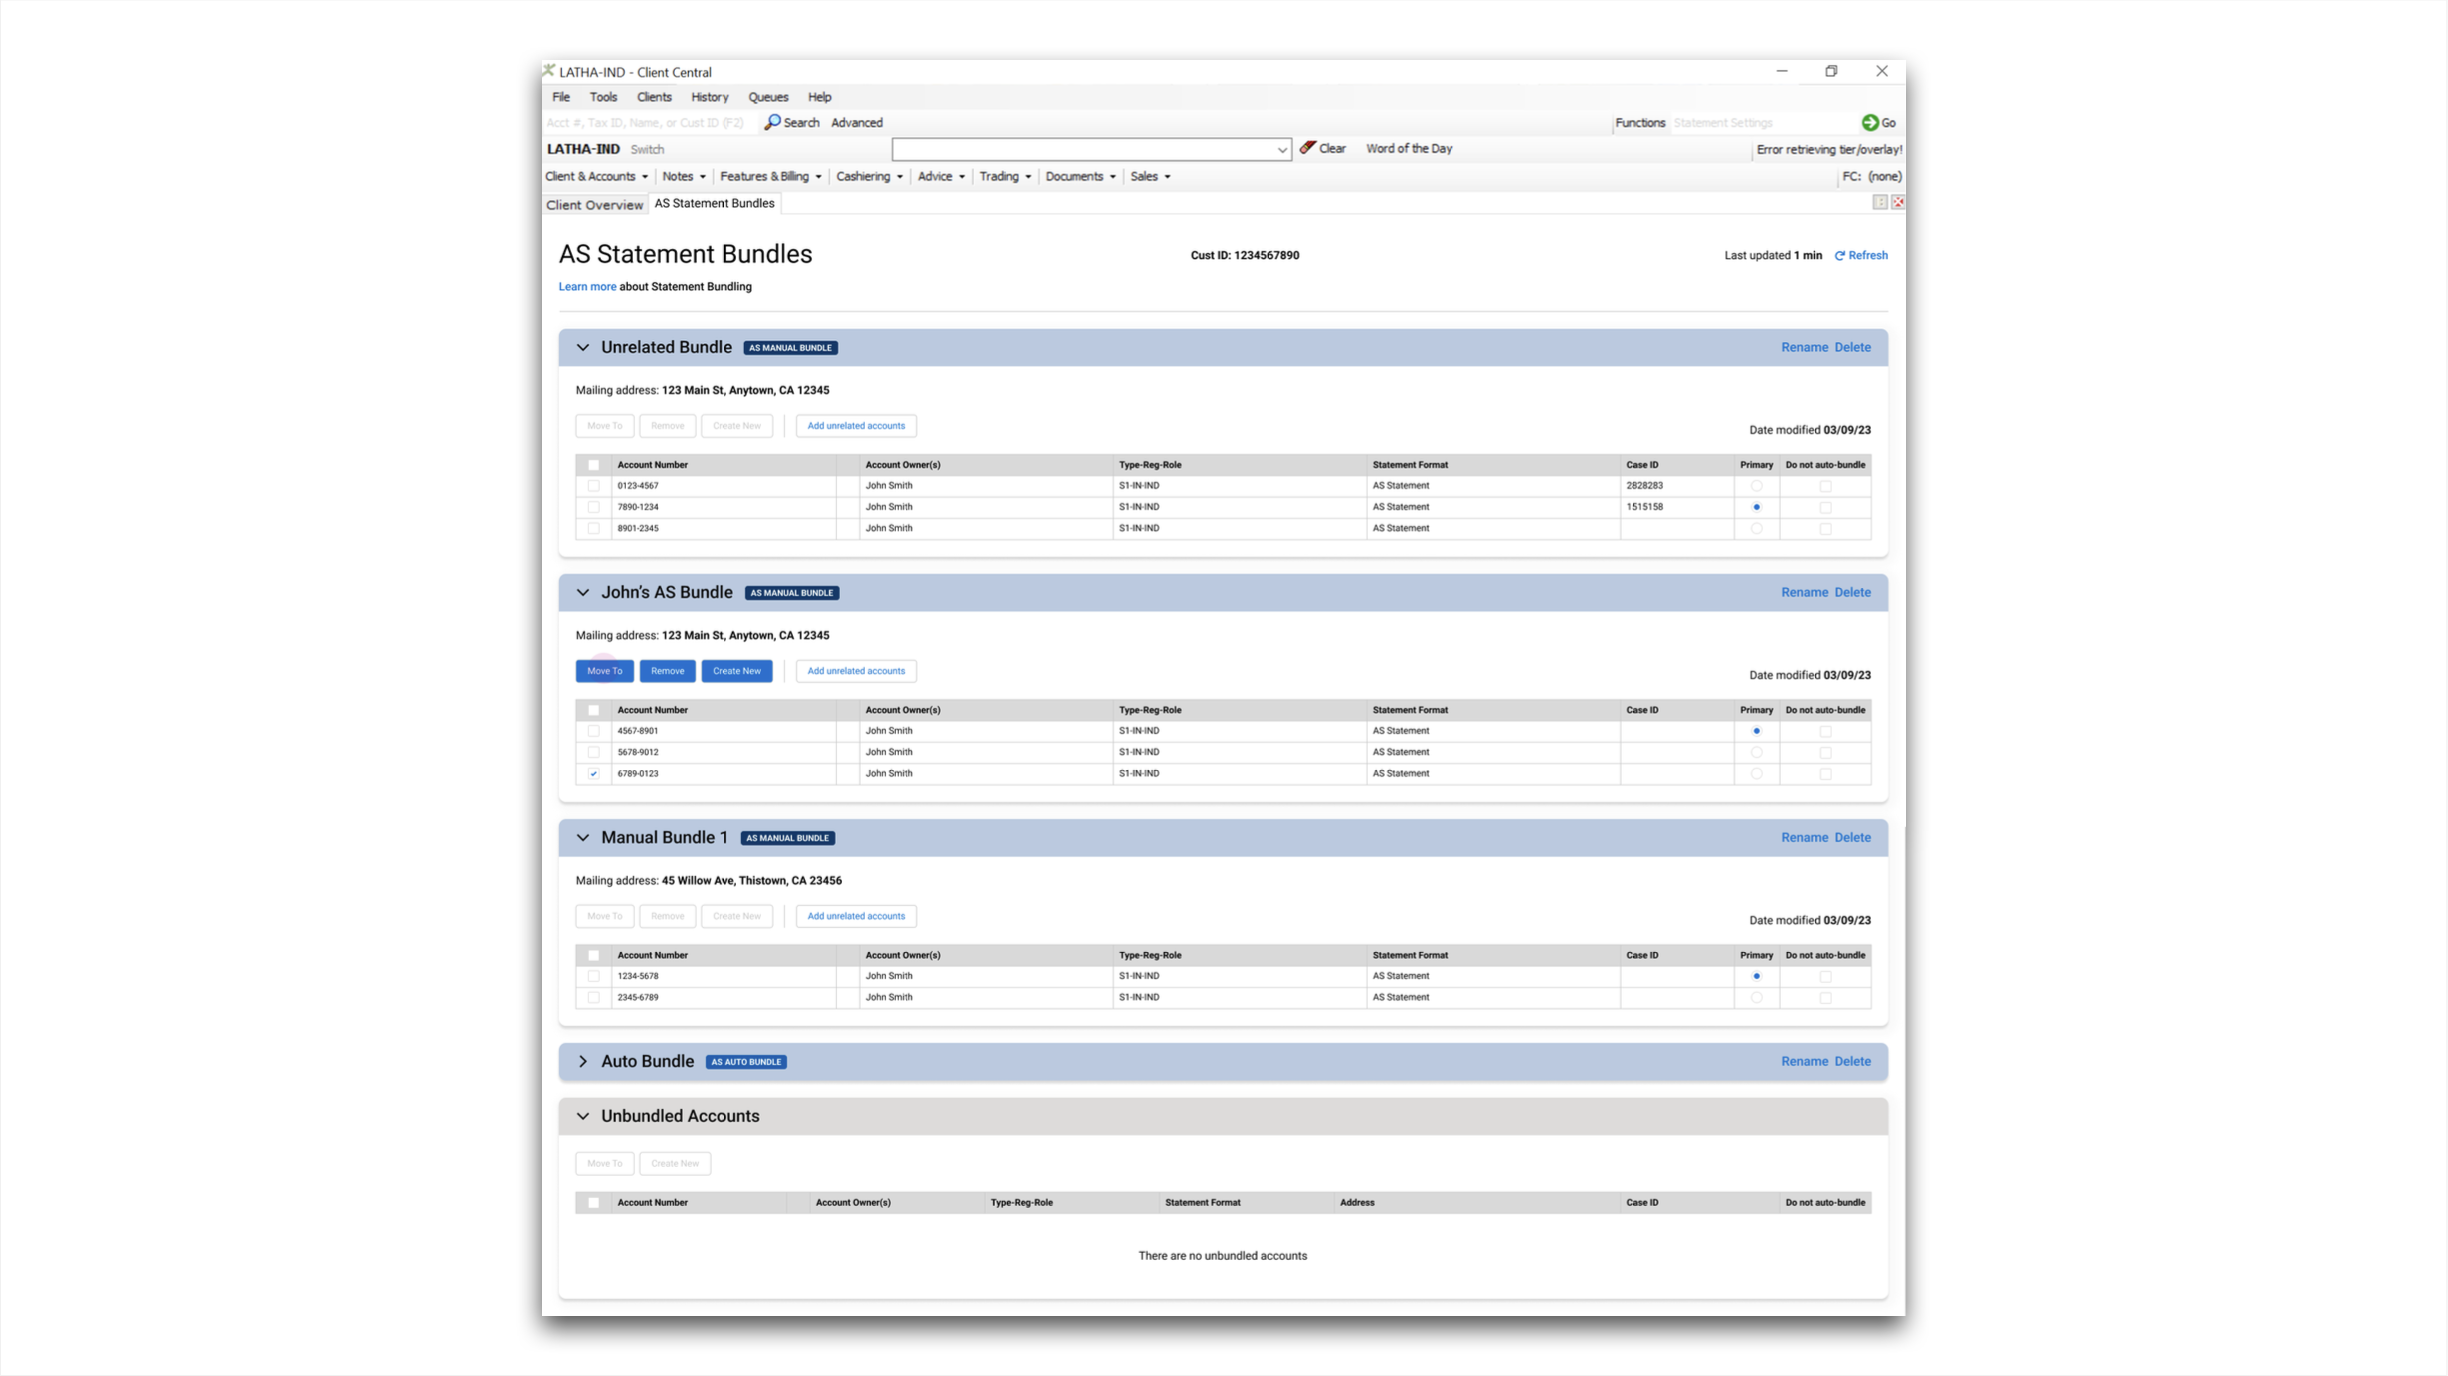Close tab with red X icon
Viewport: 2448px width, 1376px height.
point(1897,203)
